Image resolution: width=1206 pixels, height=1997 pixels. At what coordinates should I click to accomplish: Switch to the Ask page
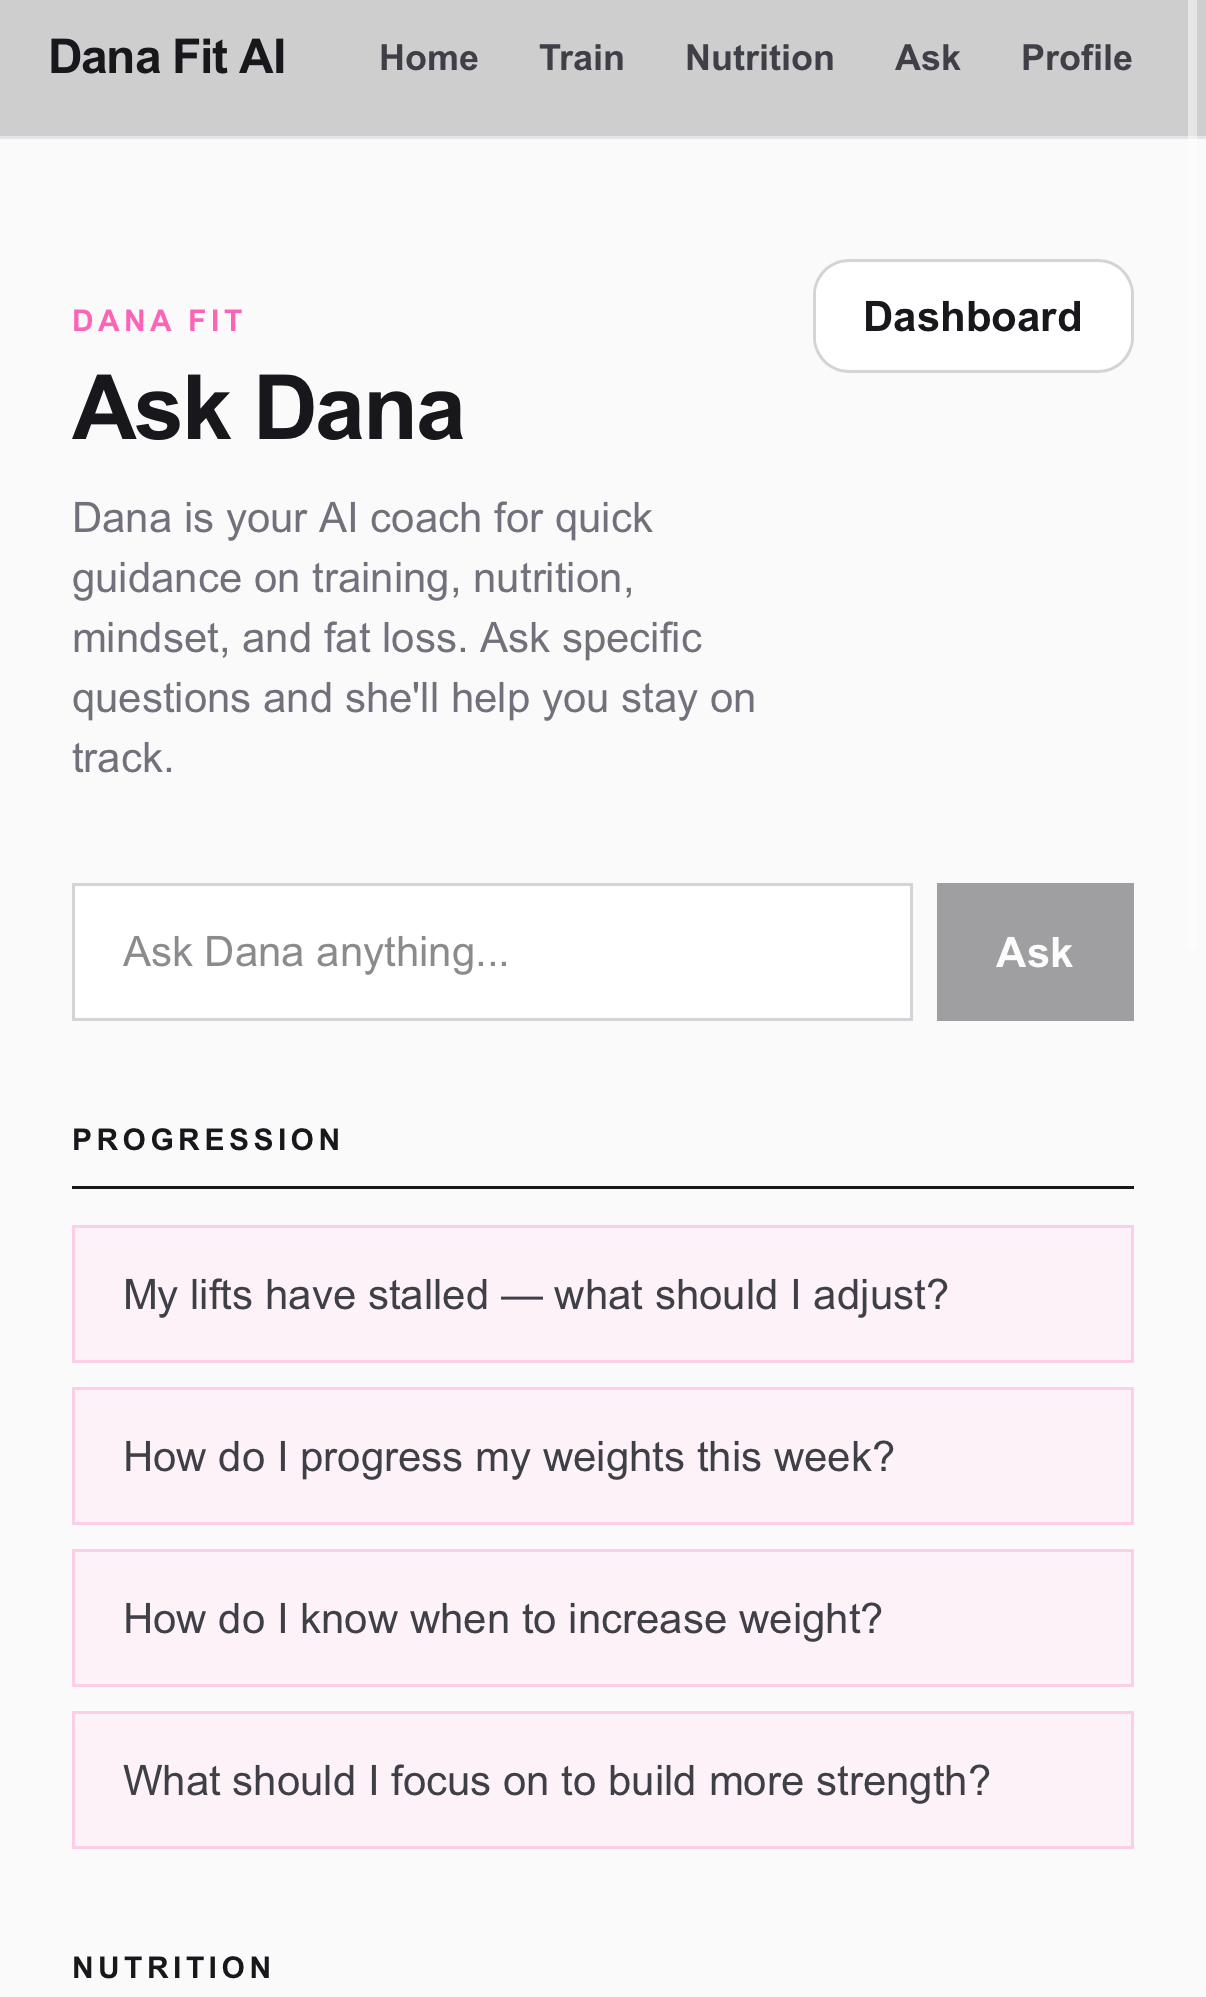pyautogui.click(x=926, y=58)
